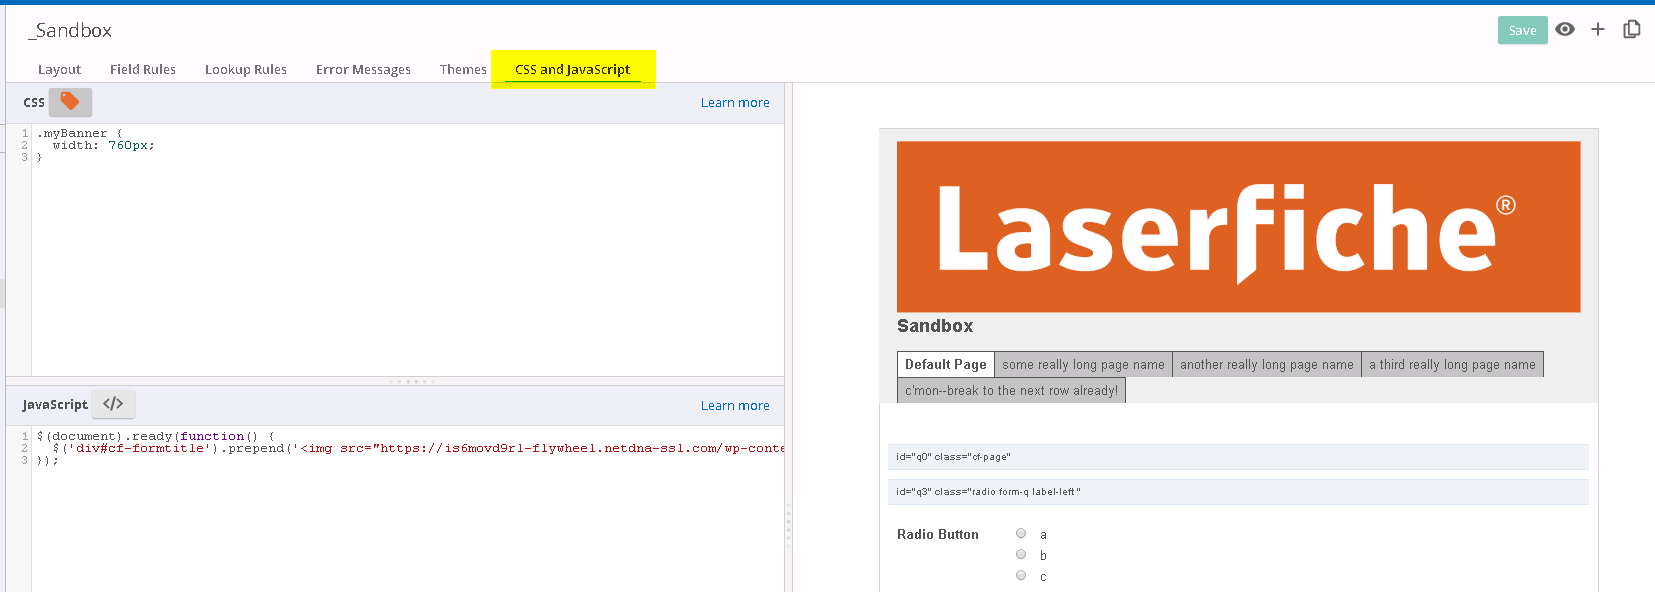
Task: Click the Sandbox heading in the preview
Action: point(935,326)
